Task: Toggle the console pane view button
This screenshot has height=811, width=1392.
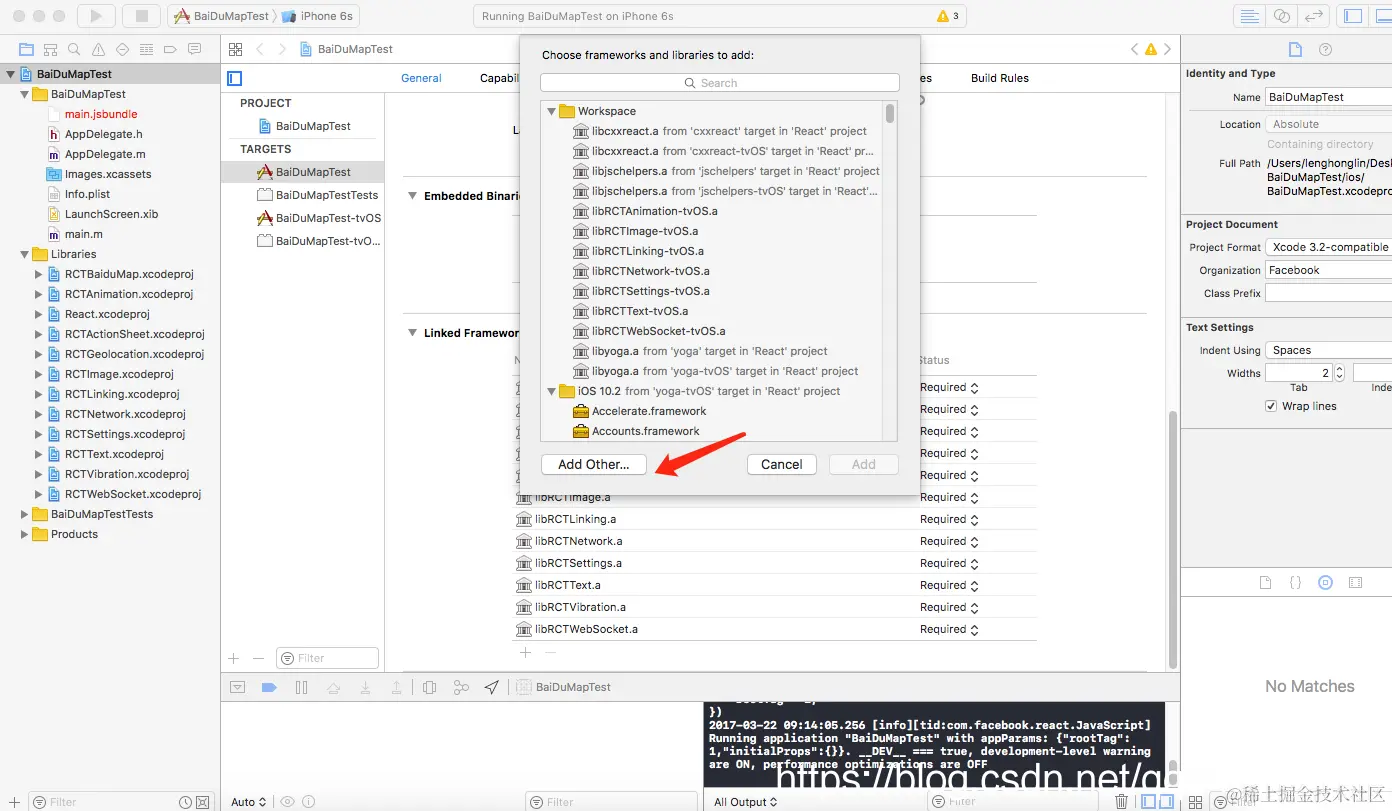Action: (1168, 801)
